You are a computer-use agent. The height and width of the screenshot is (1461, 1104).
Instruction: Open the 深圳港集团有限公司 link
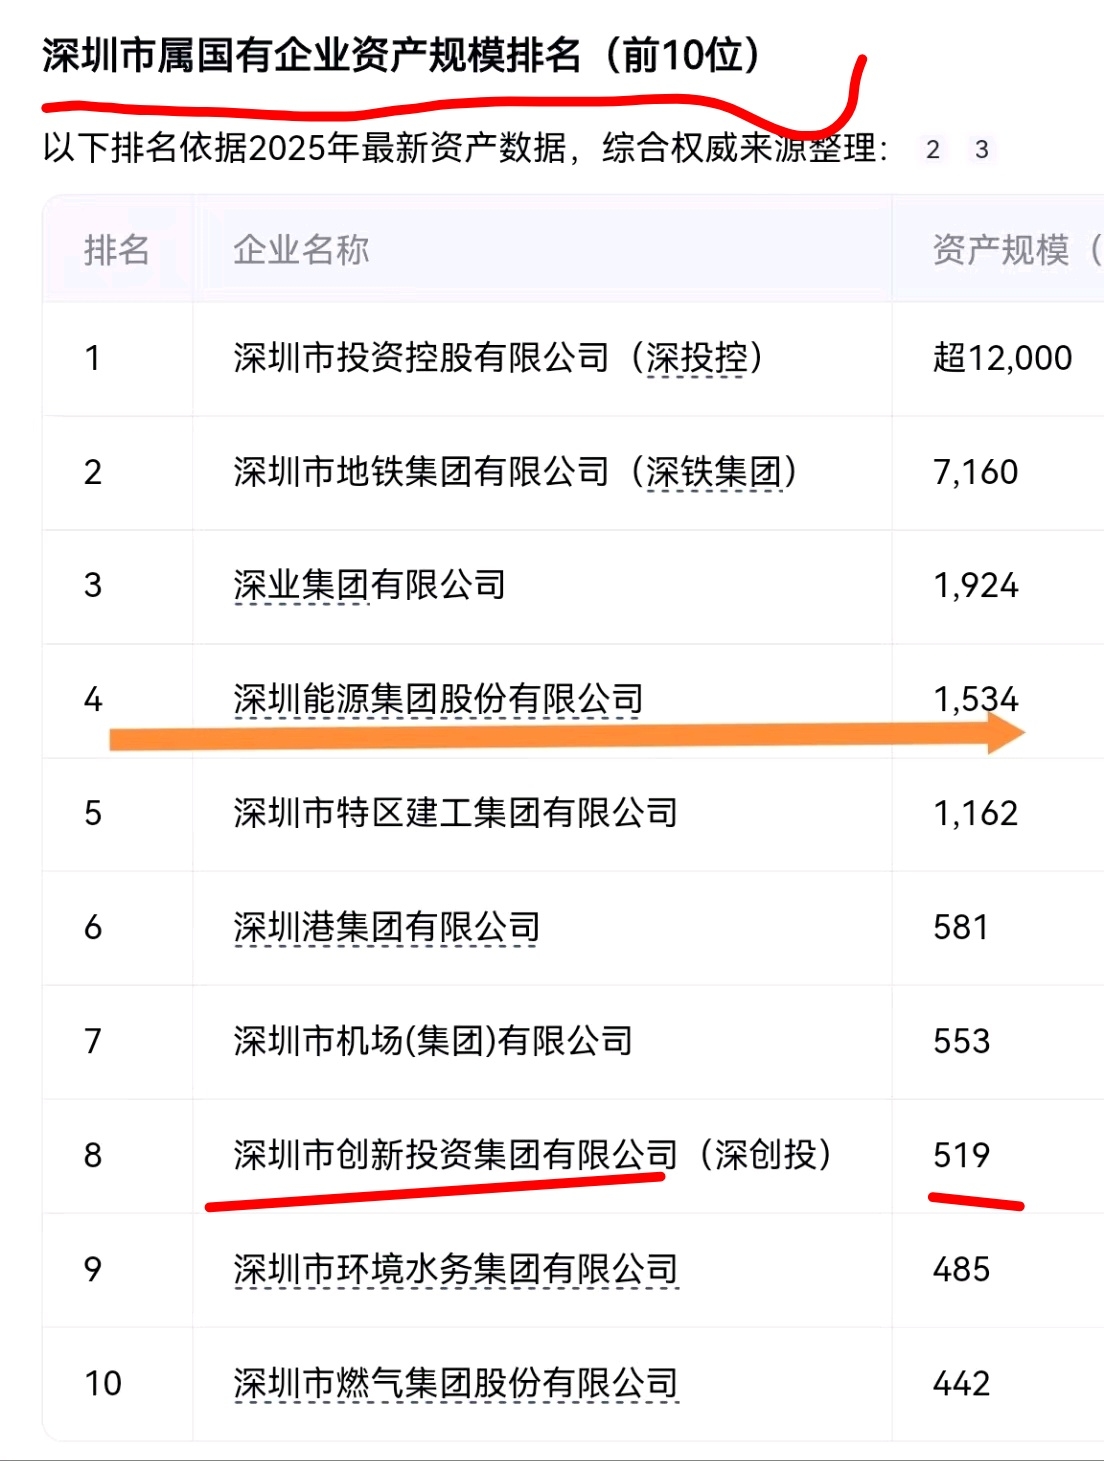click(x=386, y=927)
